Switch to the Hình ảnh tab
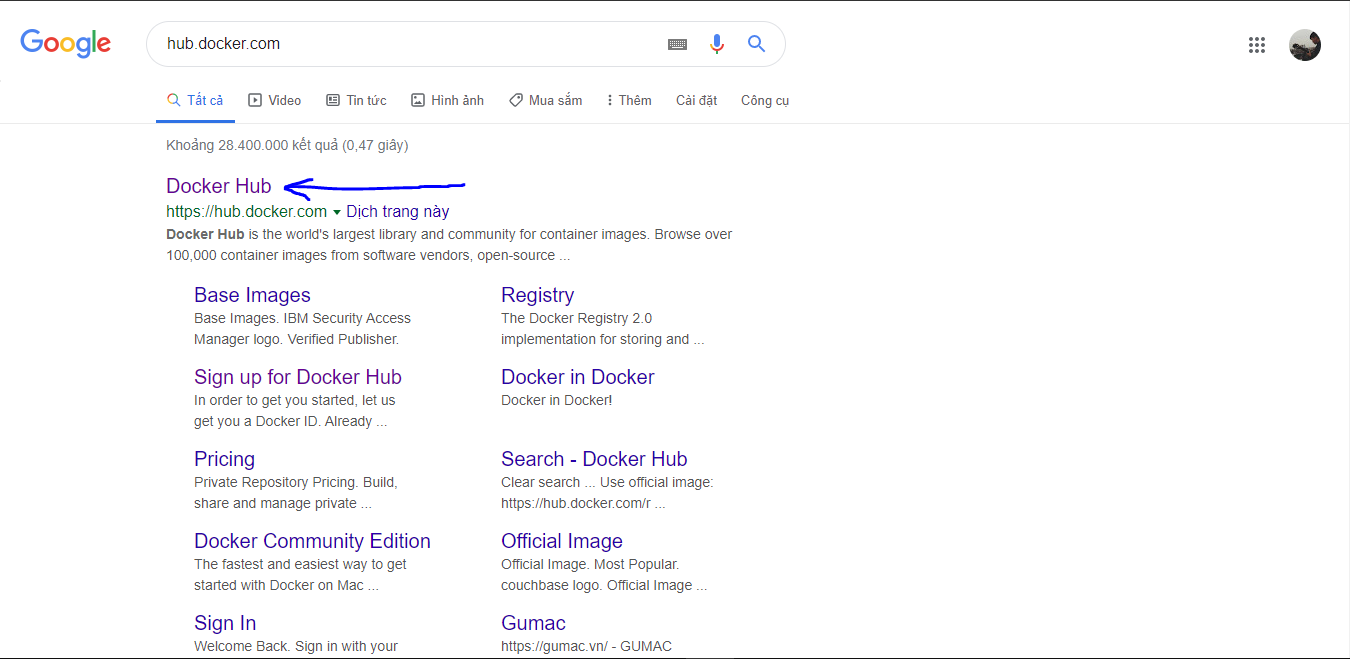The height and width of the screenshot is (659, 1350). 447,100
